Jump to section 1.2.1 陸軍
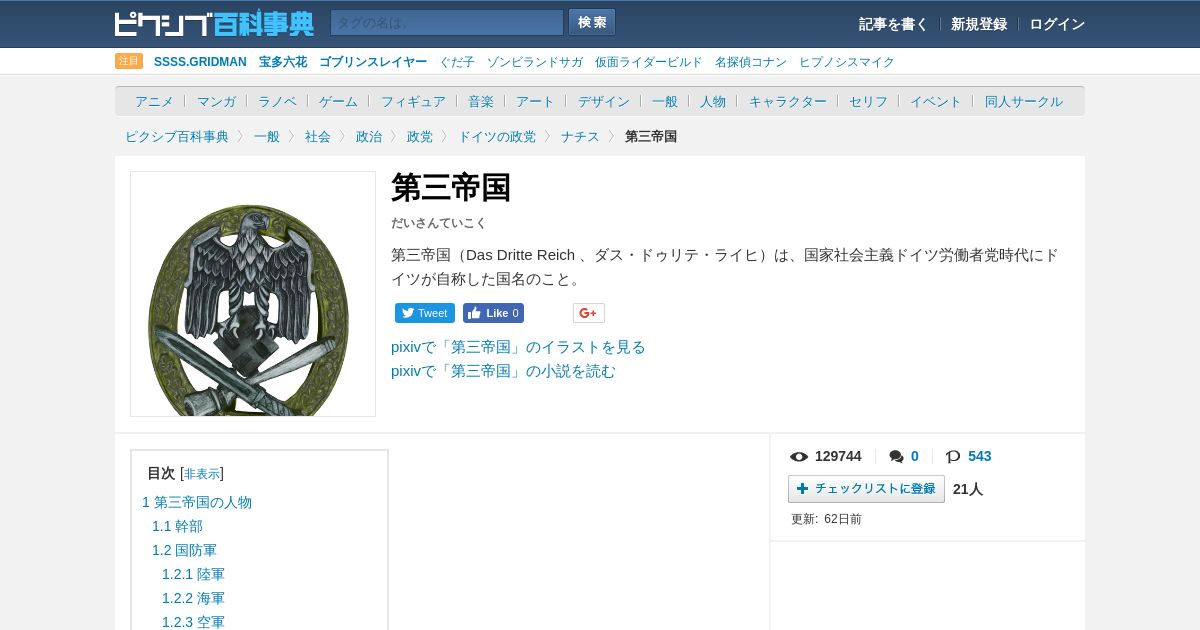This screenshot has width=1200, height=630. click(193, 574)
